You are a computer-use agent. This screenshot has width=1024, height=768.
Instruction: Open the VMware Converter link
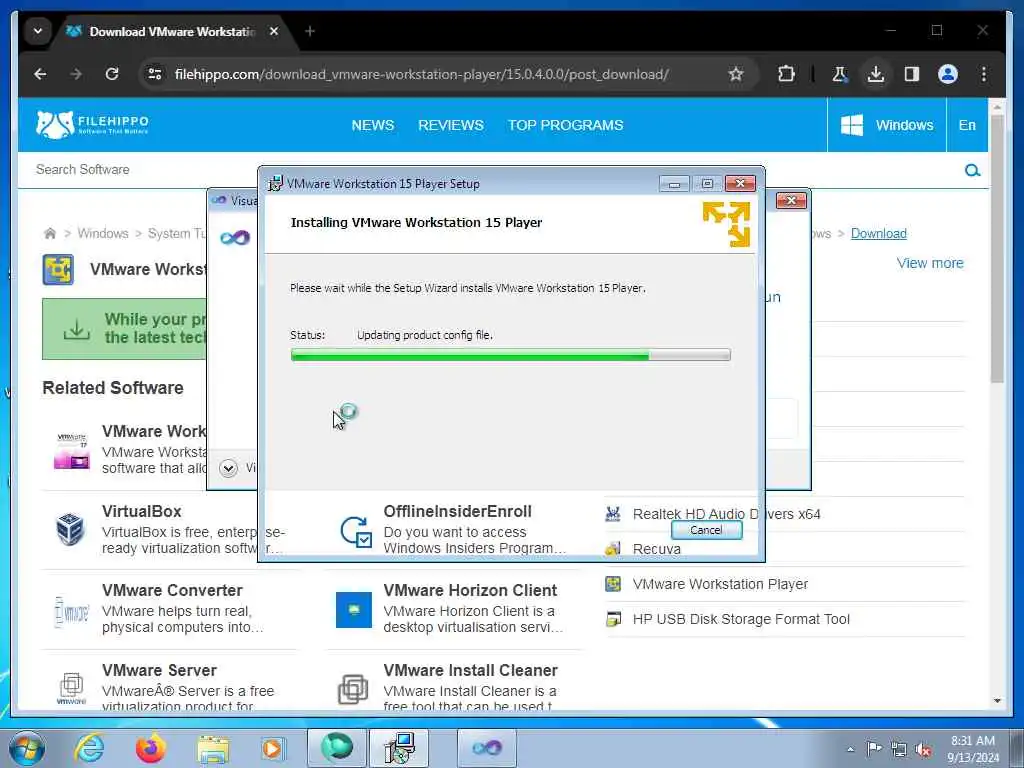(172, 590)
